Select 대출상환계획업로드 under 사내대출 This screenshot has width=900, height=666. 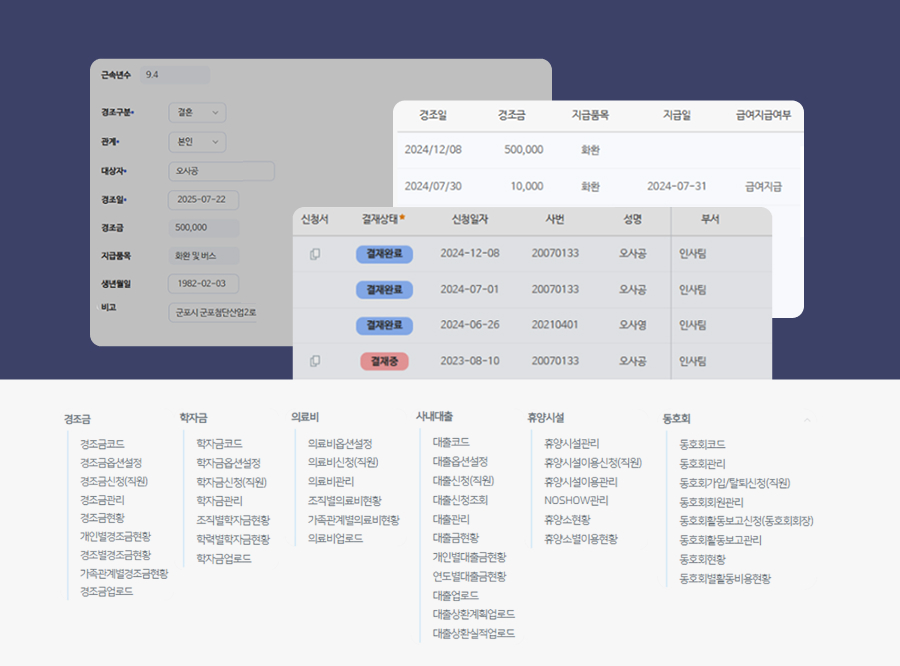coord(474,614)
